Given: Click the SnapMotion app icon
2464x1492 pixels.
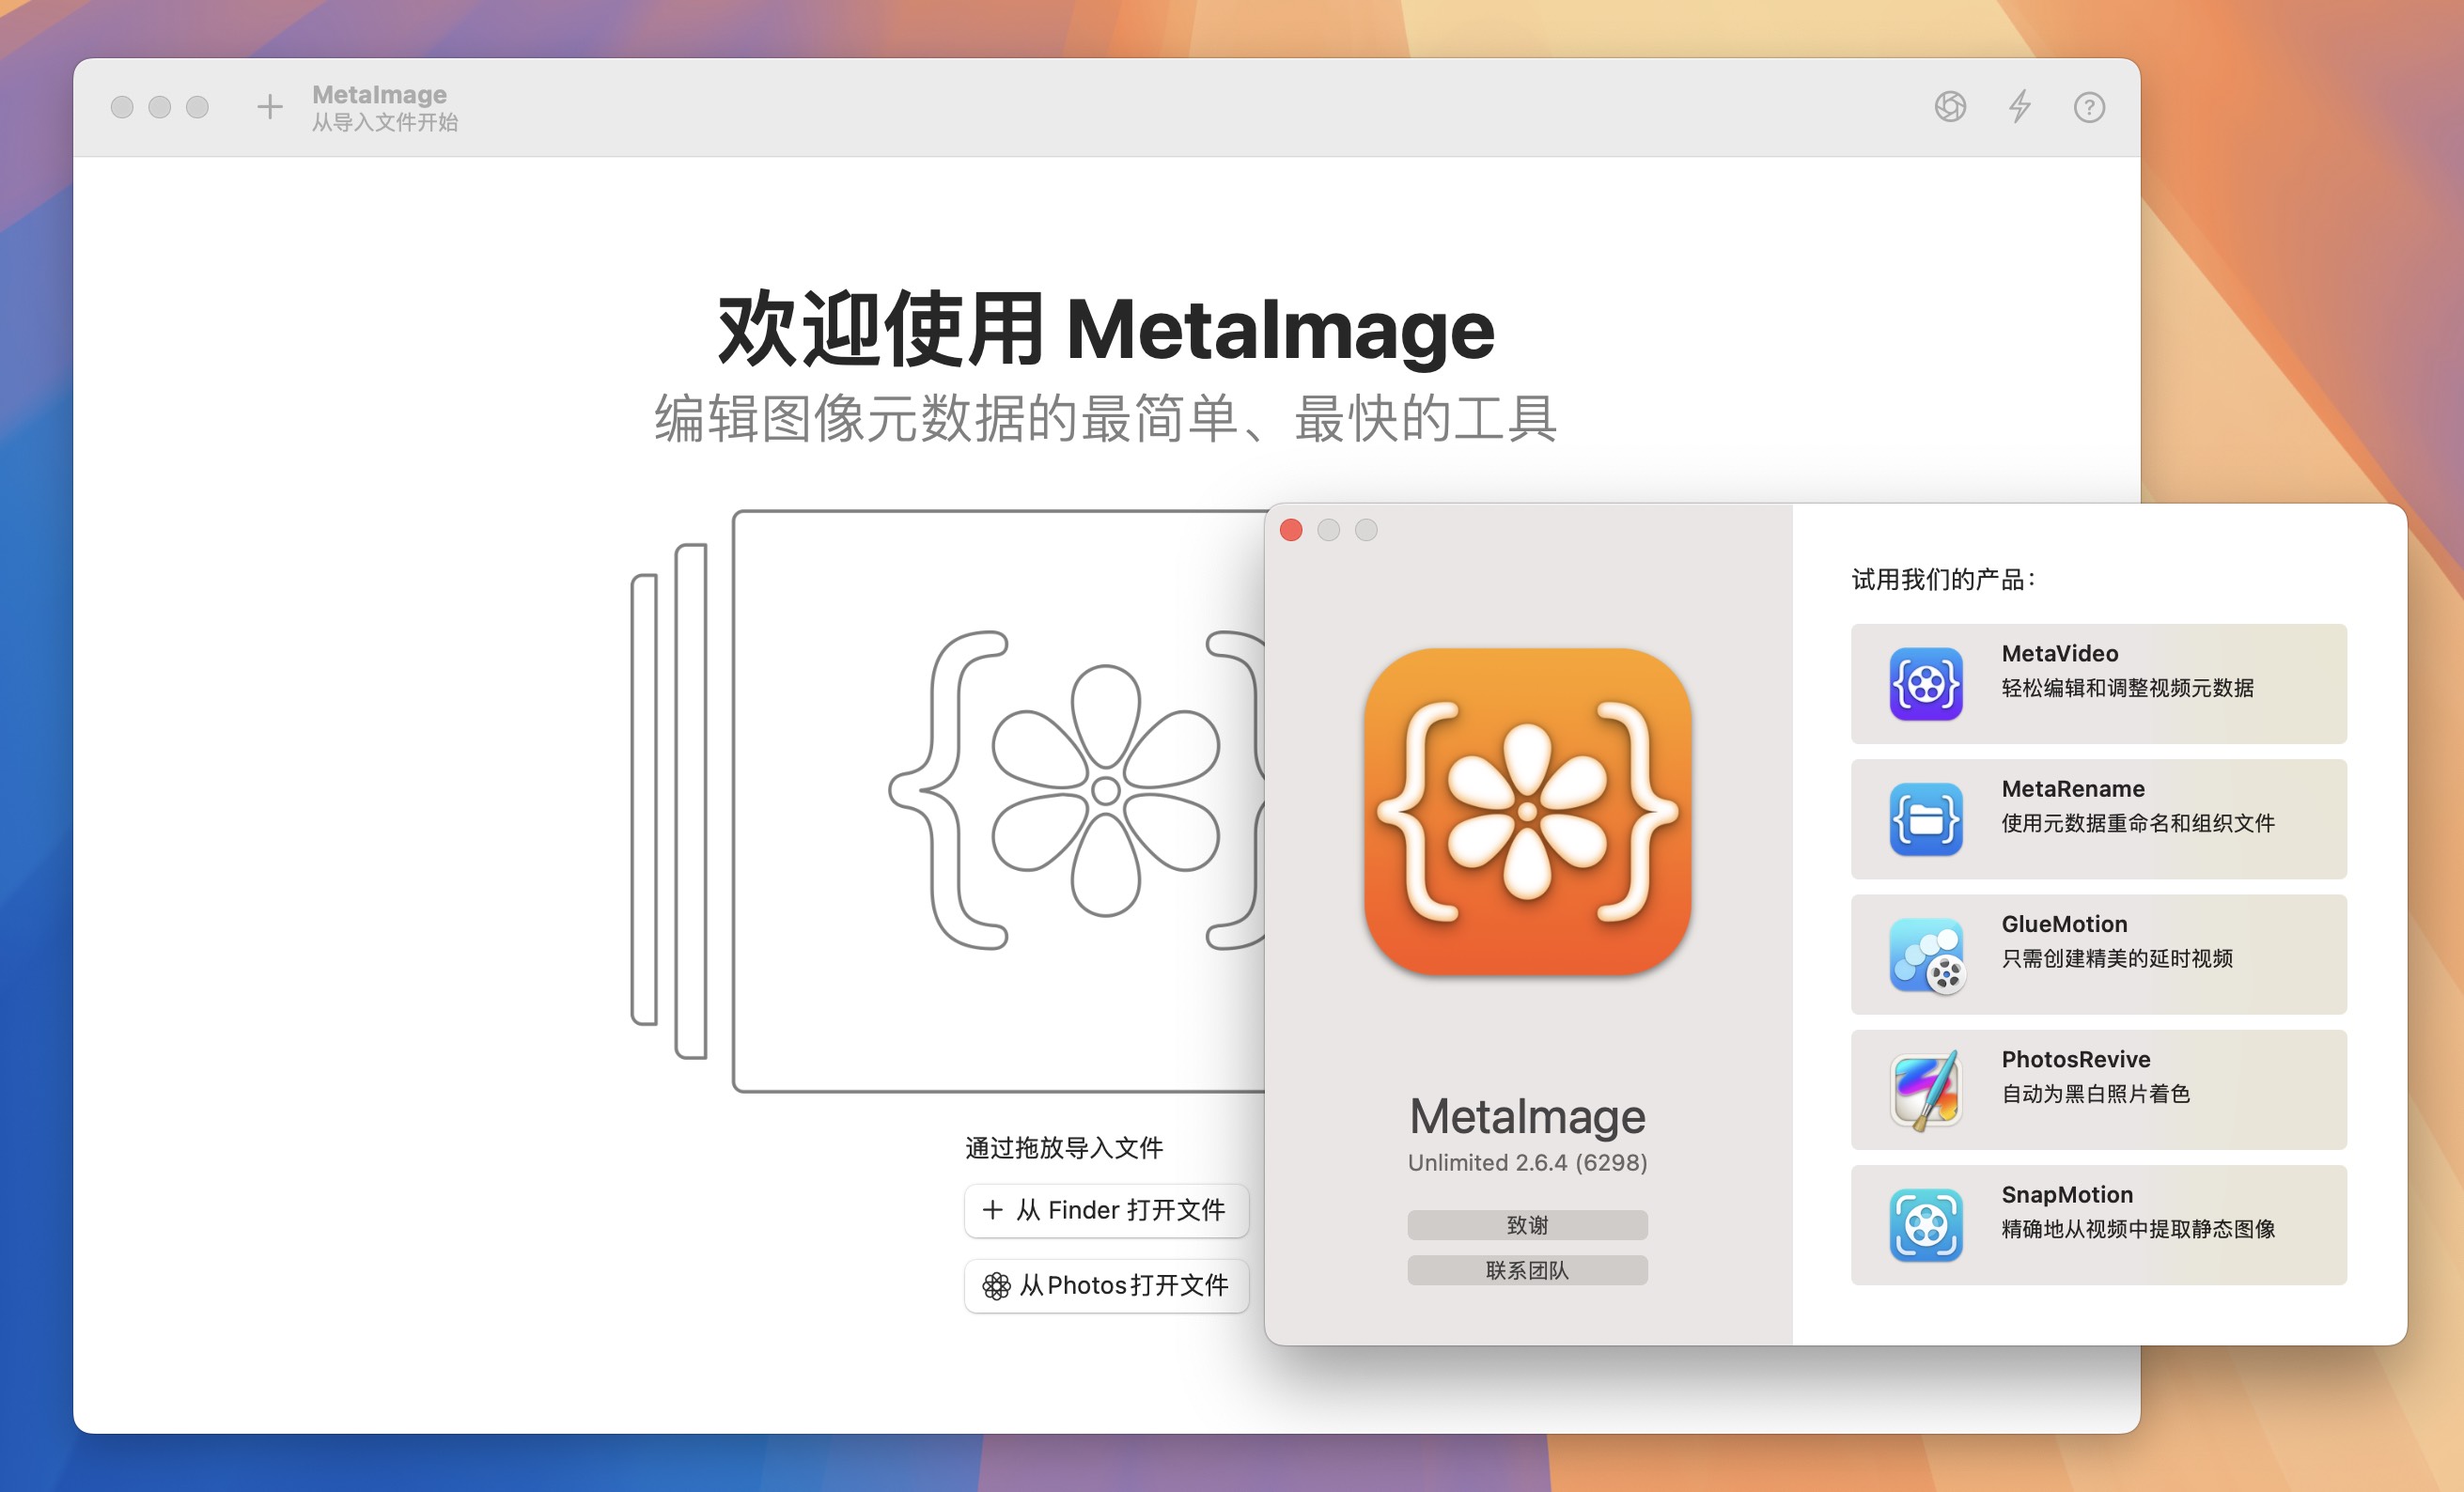Looking at the screenshot, I should coord(1925,1225).
